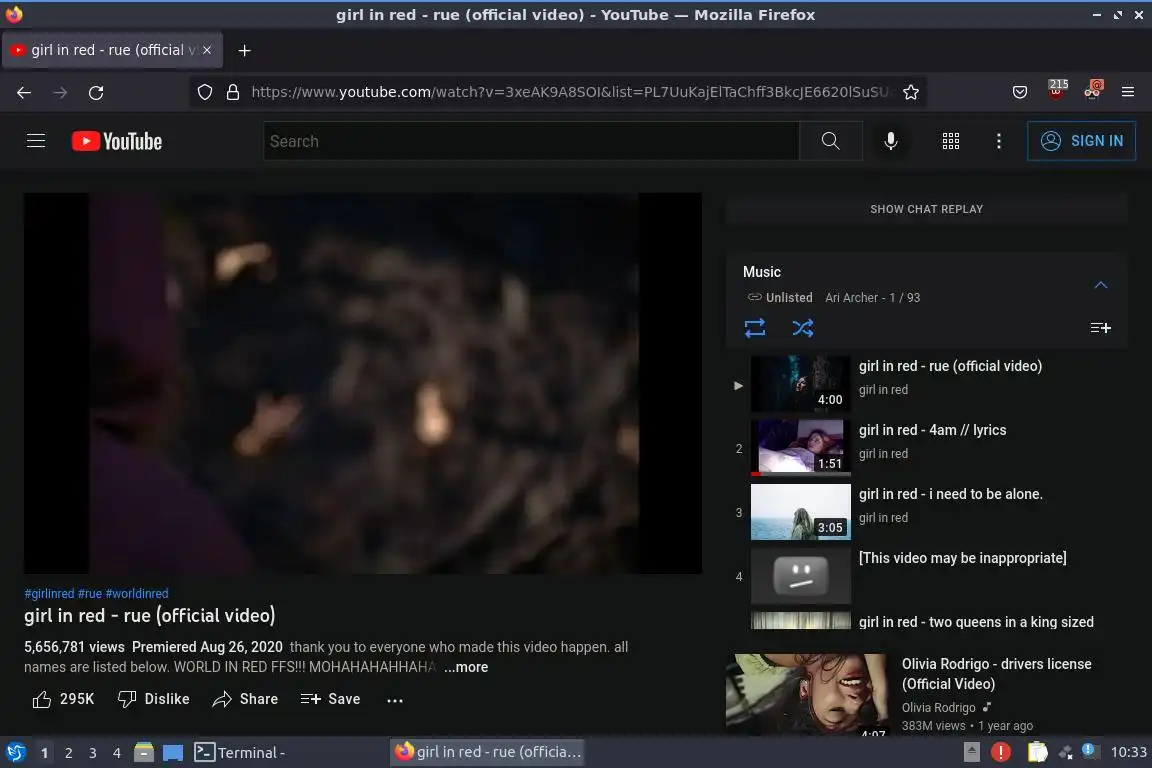Click the address bar URL
The image size is (1152, 768).
tap(570, 92)
